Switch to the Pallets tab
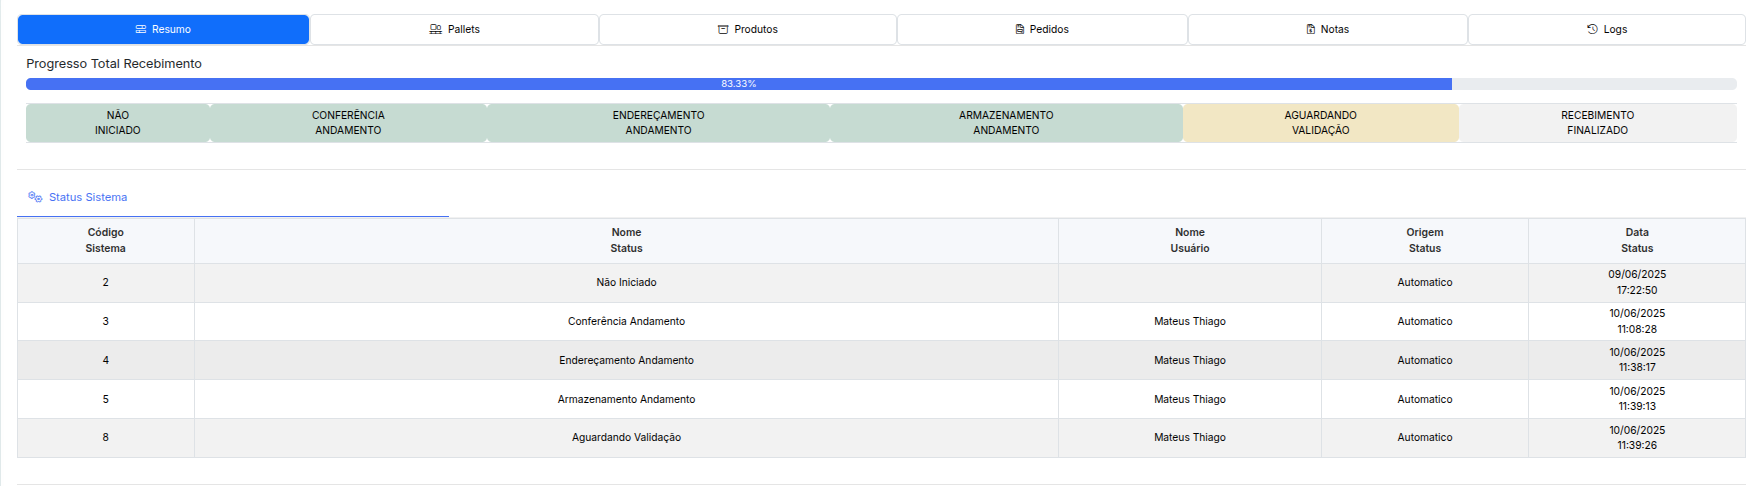 455,30
